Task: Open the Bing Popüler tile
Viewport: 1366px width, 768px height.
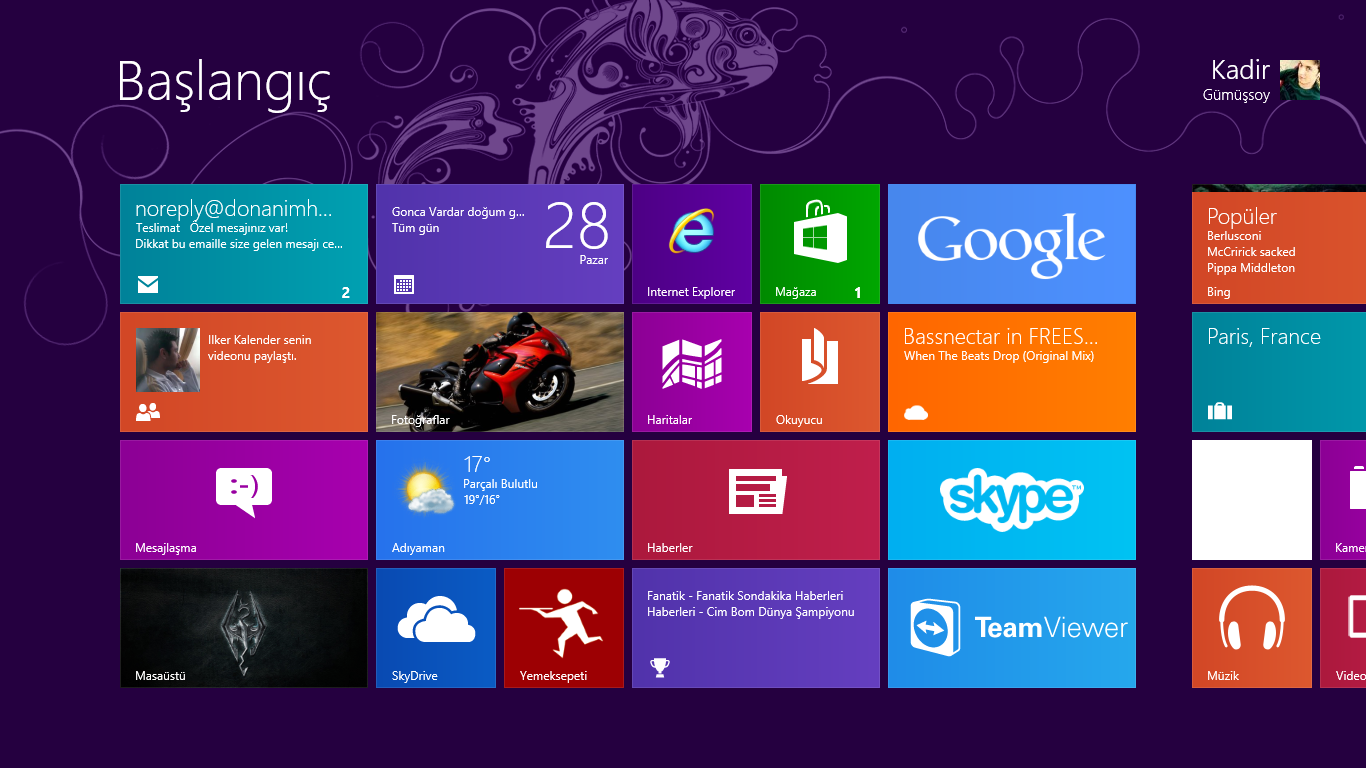Action: (1279, 244)
